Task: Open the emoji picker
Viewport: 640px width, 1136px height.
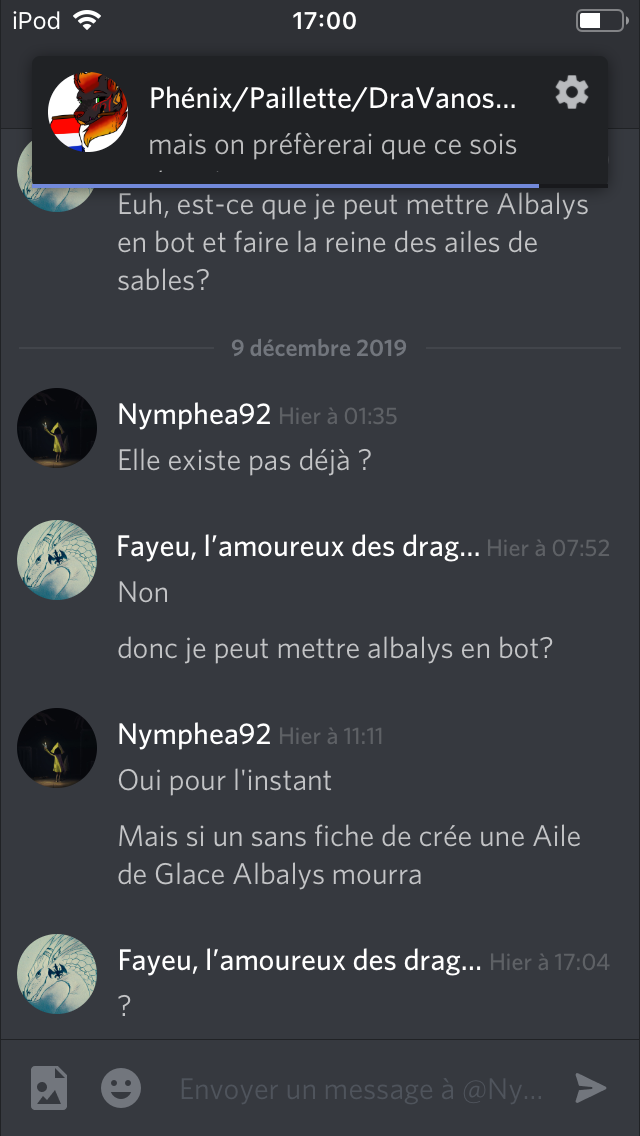Action: pos(121,1087)
